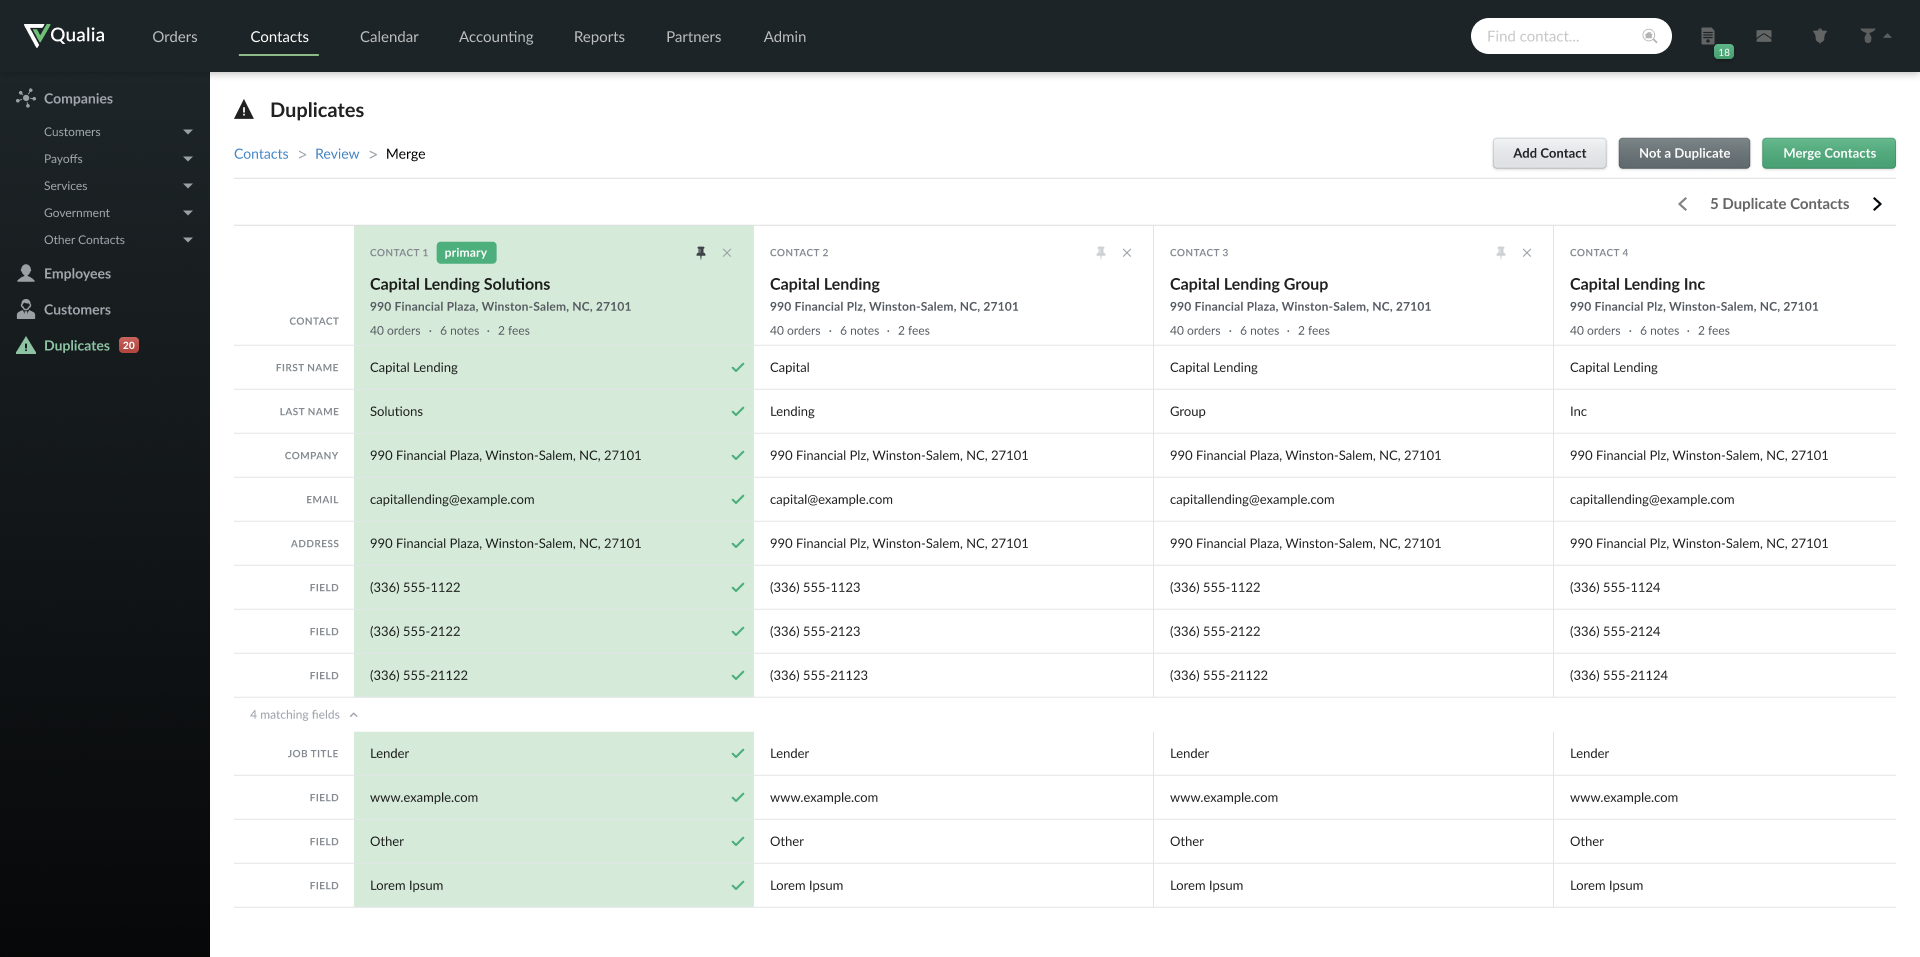Open the documents icon with 18 badge
The image size is (1920, 957).
pyautogui.click(x=1707, y=36)
